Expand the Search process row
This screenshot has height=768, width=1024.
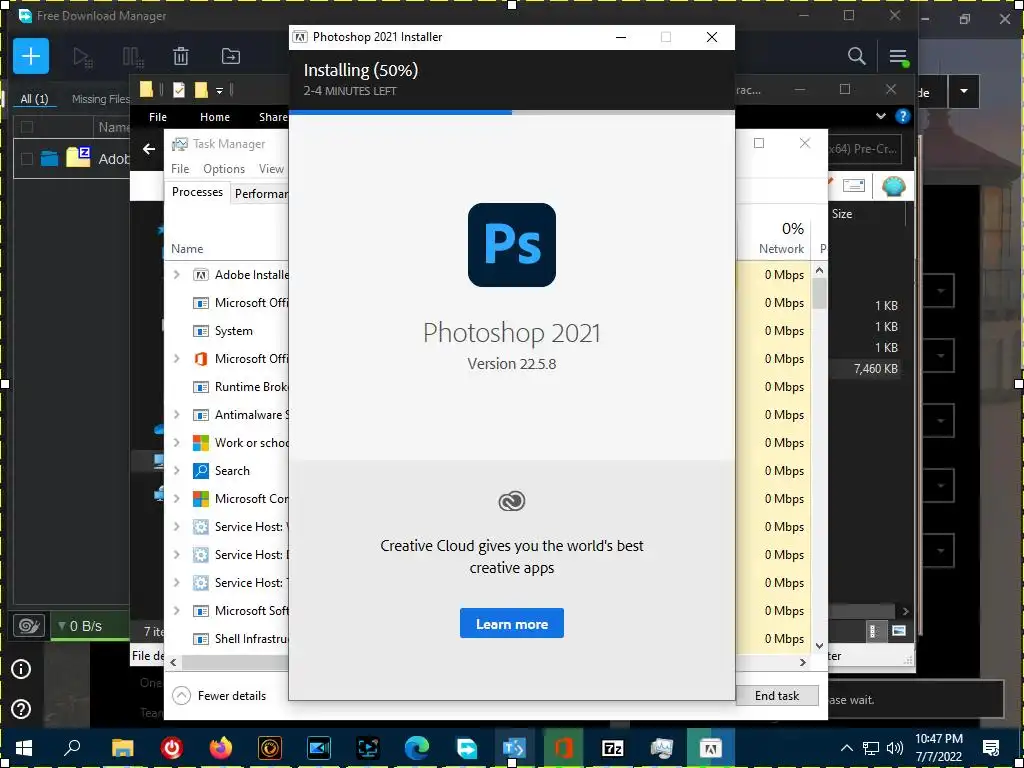[176, 471]
